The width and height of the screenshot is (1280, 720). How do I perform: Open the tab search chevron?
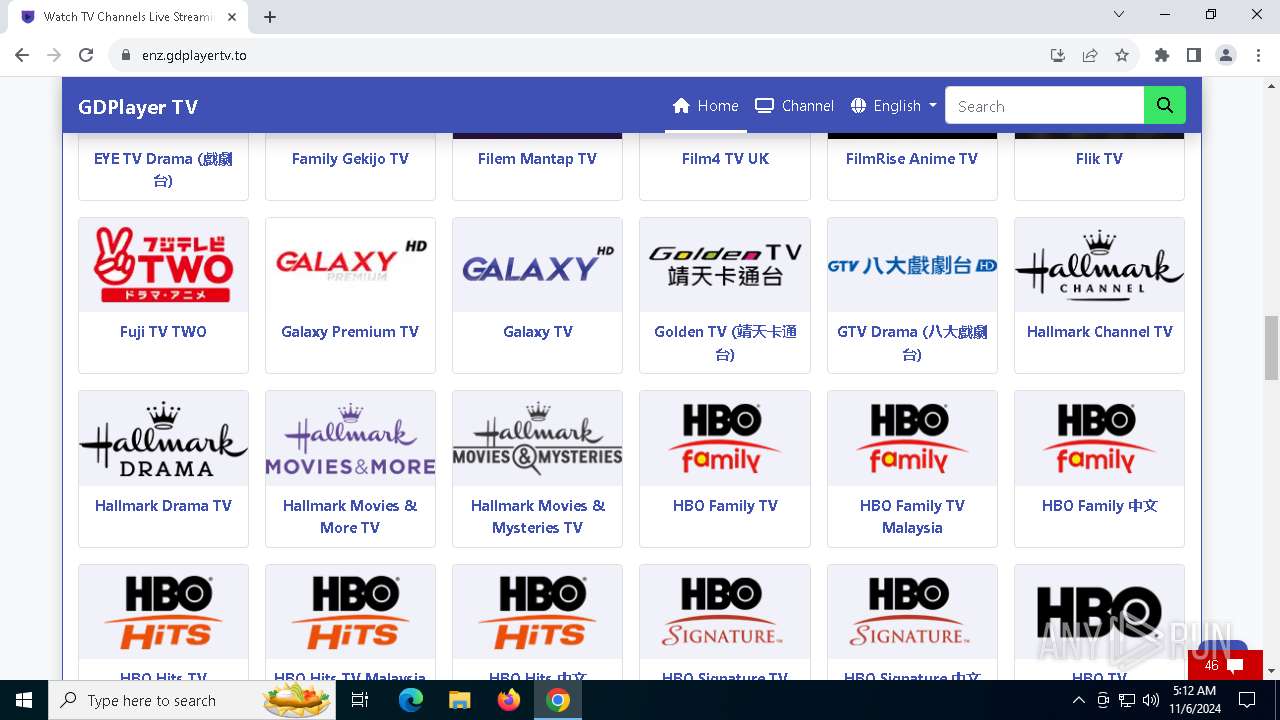pos(1119,15)
